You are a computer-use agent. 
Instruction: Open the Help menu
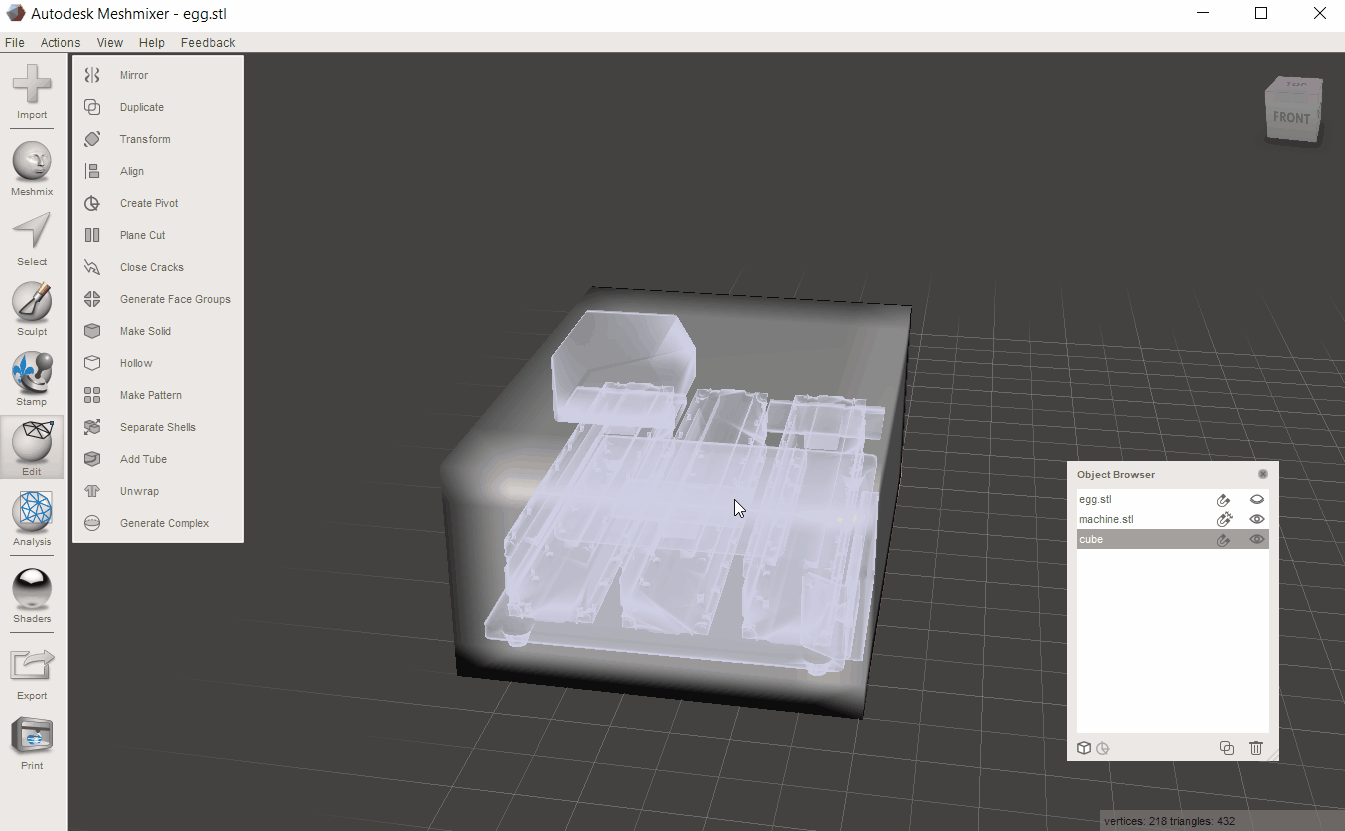tap(152, 43)
